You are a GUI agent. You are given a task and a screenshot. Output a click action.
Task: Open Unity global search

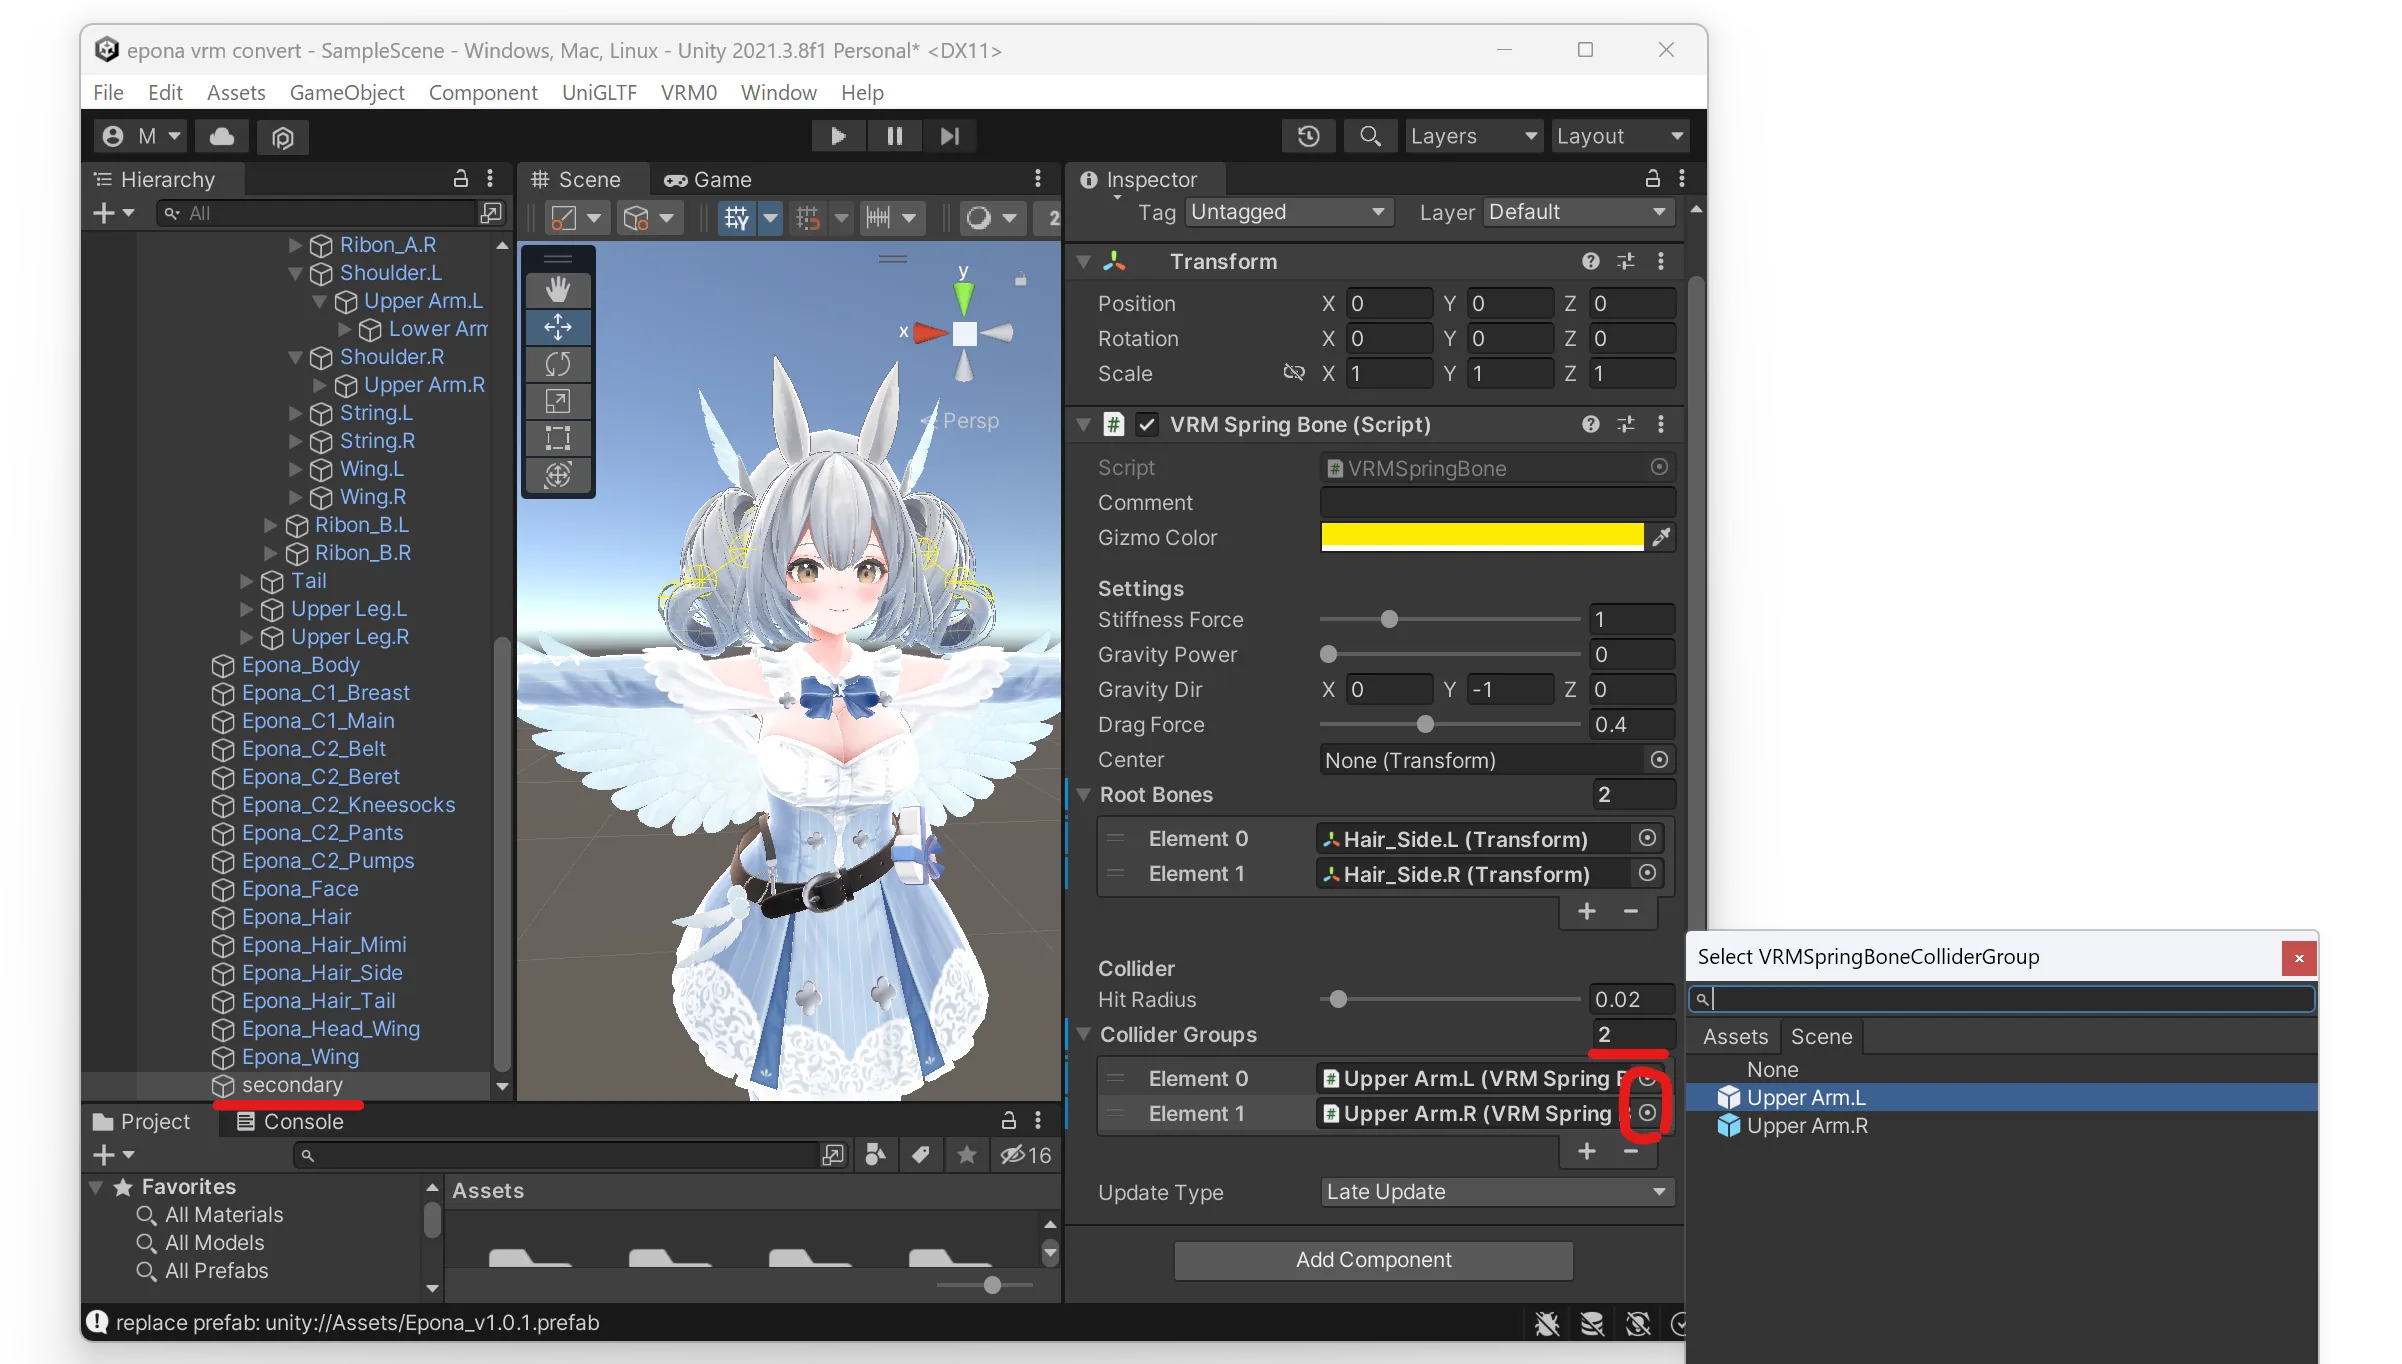point(1370,136)
